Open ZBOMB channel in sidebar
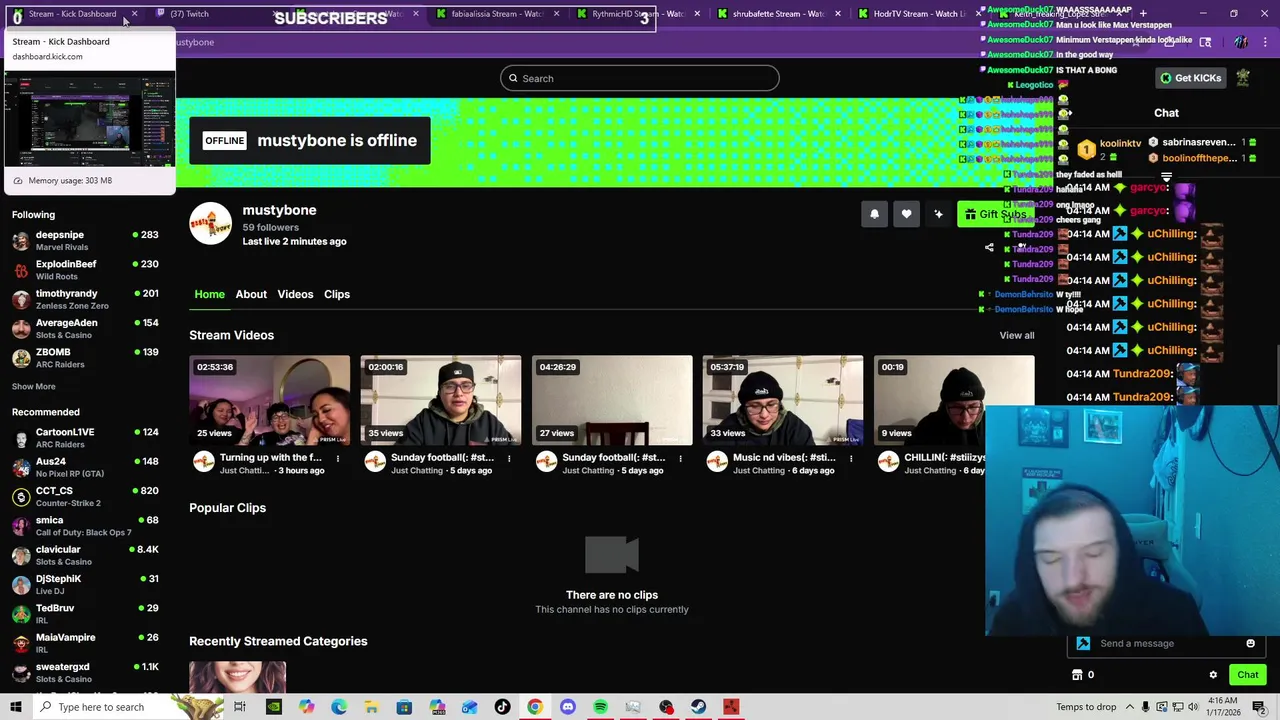Screen dimensions: 1280x720 coord(86,358)
